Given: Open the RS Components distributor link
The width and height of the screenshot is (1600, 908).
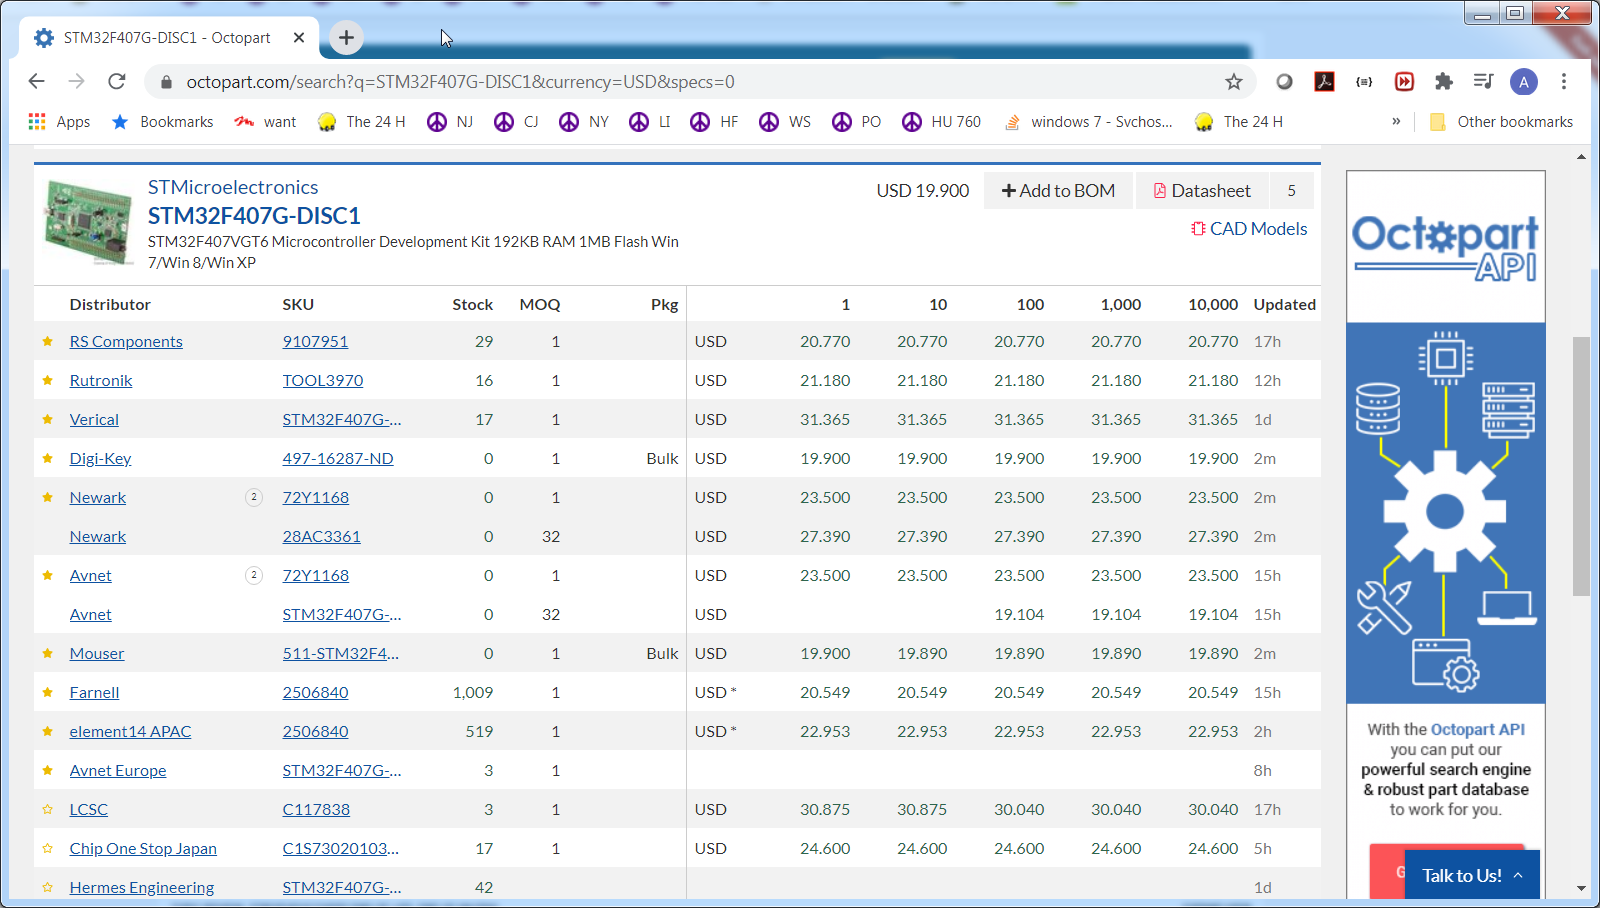Looking at the screenshot, I should (126, 342).
